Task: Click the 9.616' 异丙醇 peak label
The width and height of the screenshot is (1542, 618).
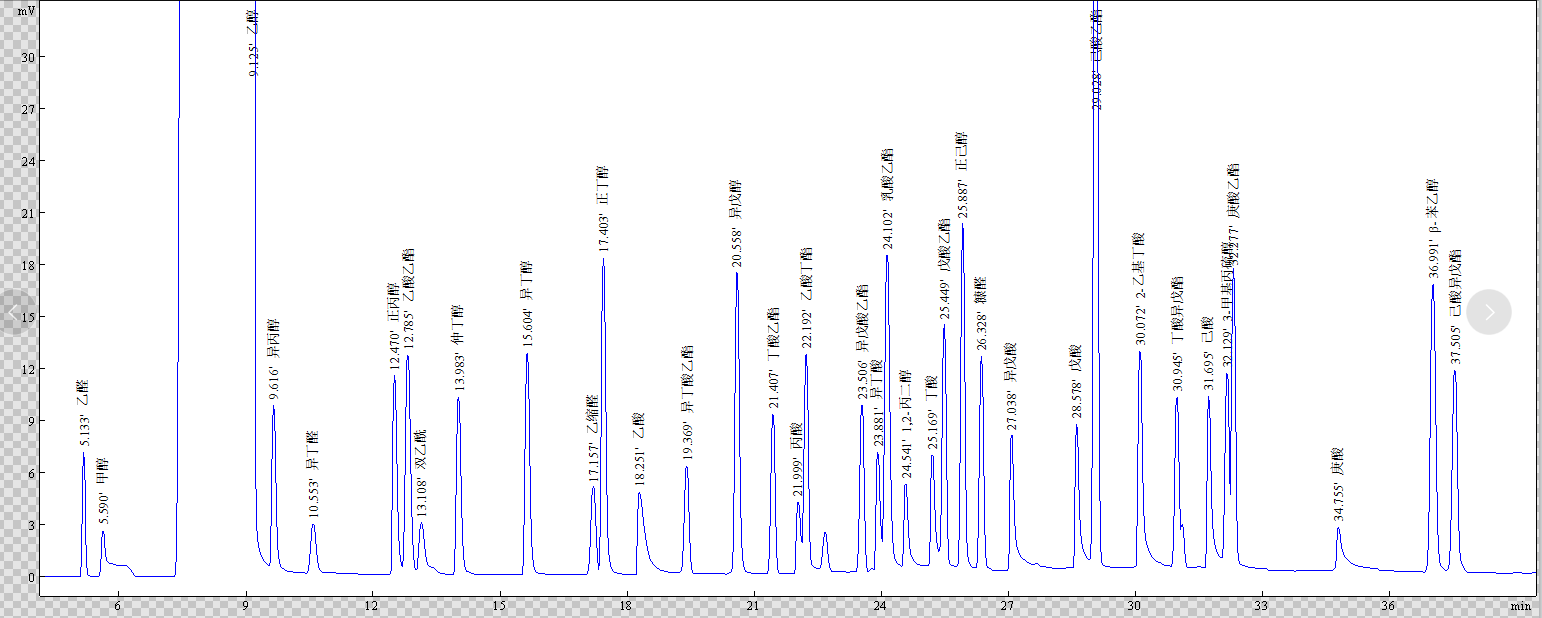Action: pyautogui.click(x=273, y=360)
